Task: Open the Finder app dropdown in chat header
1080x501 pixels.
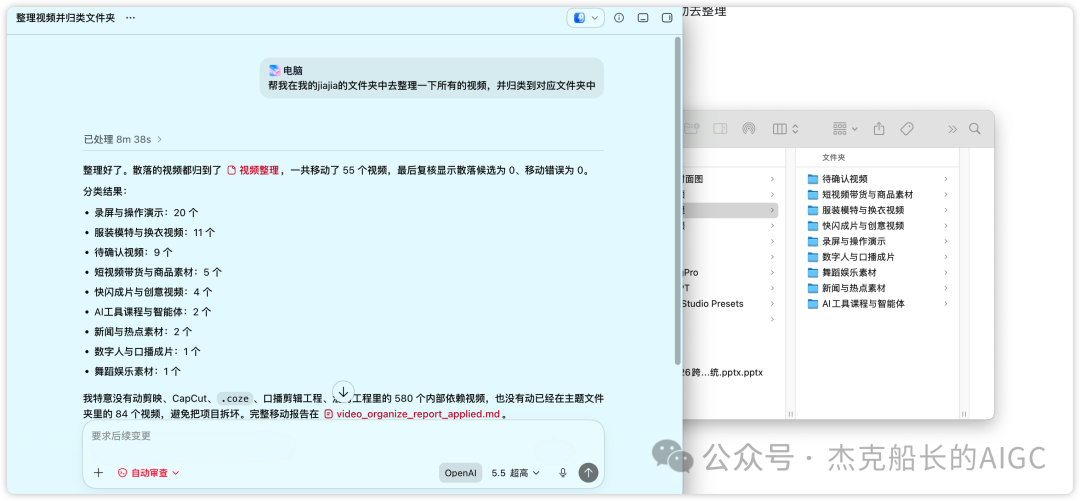Action: coord(585,18)
